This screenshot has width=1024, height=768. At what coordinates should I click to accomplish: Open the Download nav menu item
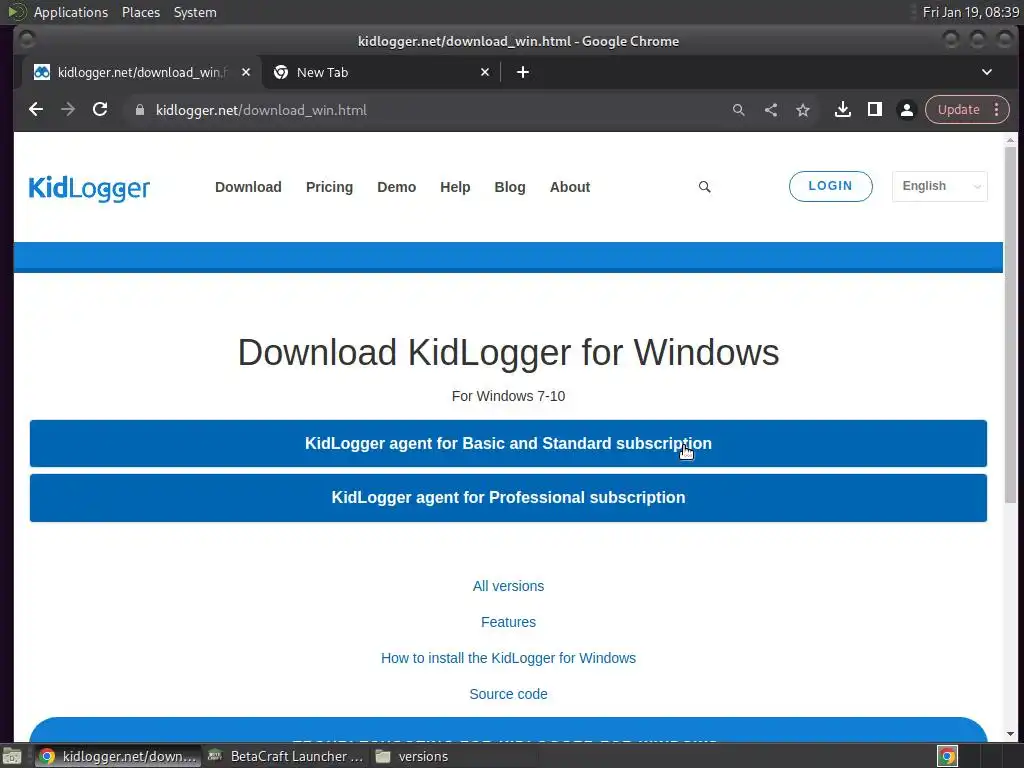248,187
